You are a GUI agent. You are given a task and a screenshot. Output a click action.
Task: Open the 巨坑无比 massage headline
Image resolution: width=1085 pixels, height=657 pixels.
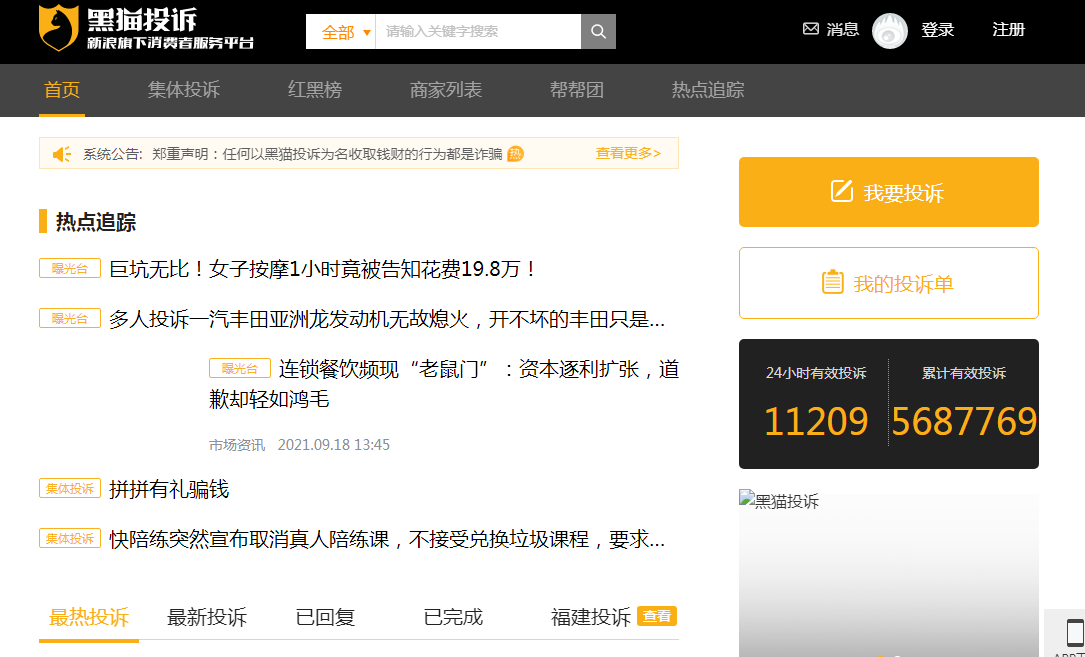point(324,269)
